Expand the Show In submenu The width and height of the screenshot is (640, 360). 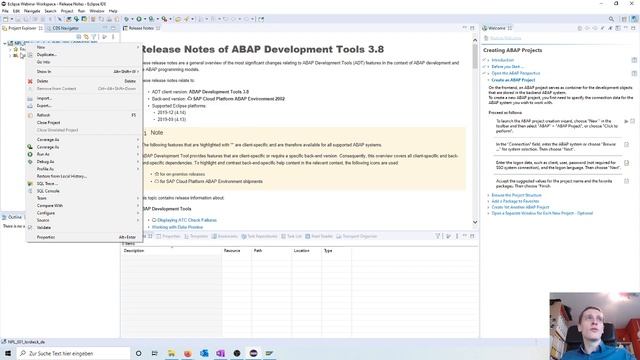84,71
